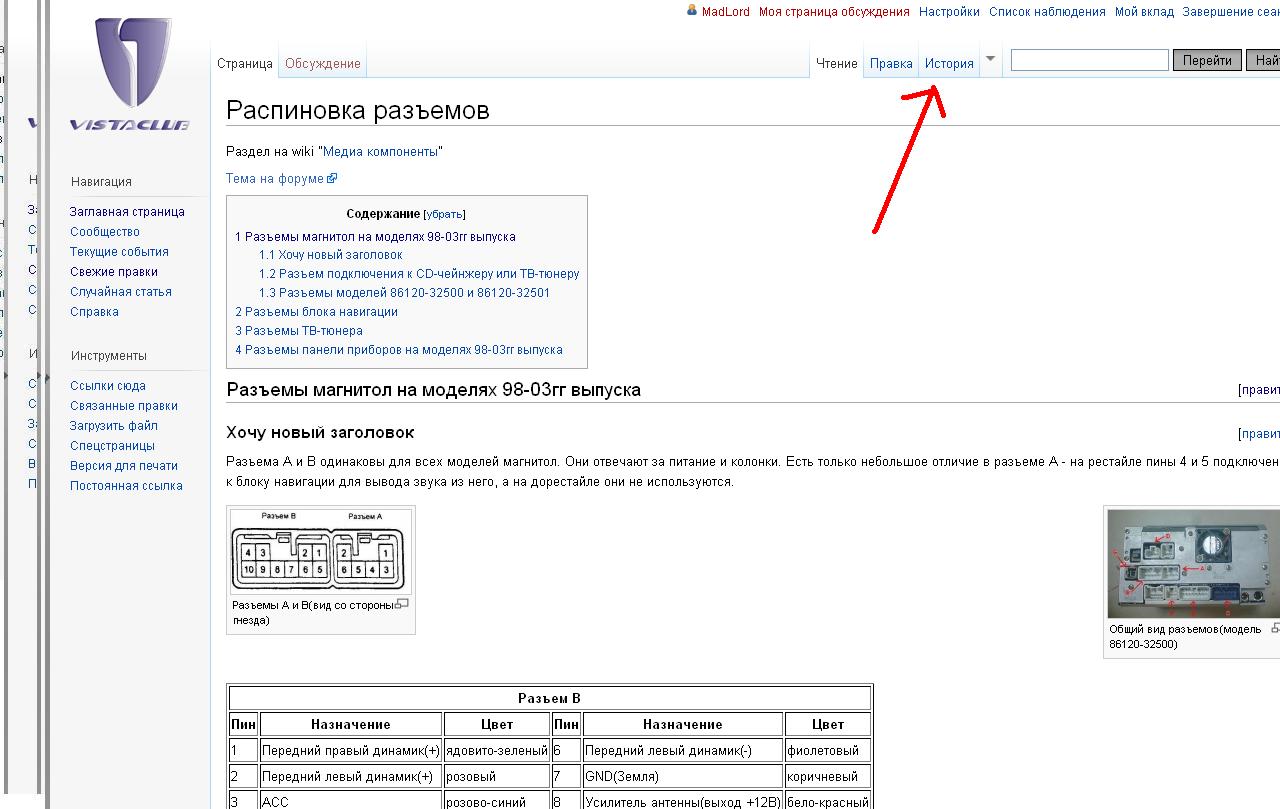The height and width of the screenshot is (809, 1280).
Task: Open the Медиа компоненты link
Action: click(x=380, y=152)
